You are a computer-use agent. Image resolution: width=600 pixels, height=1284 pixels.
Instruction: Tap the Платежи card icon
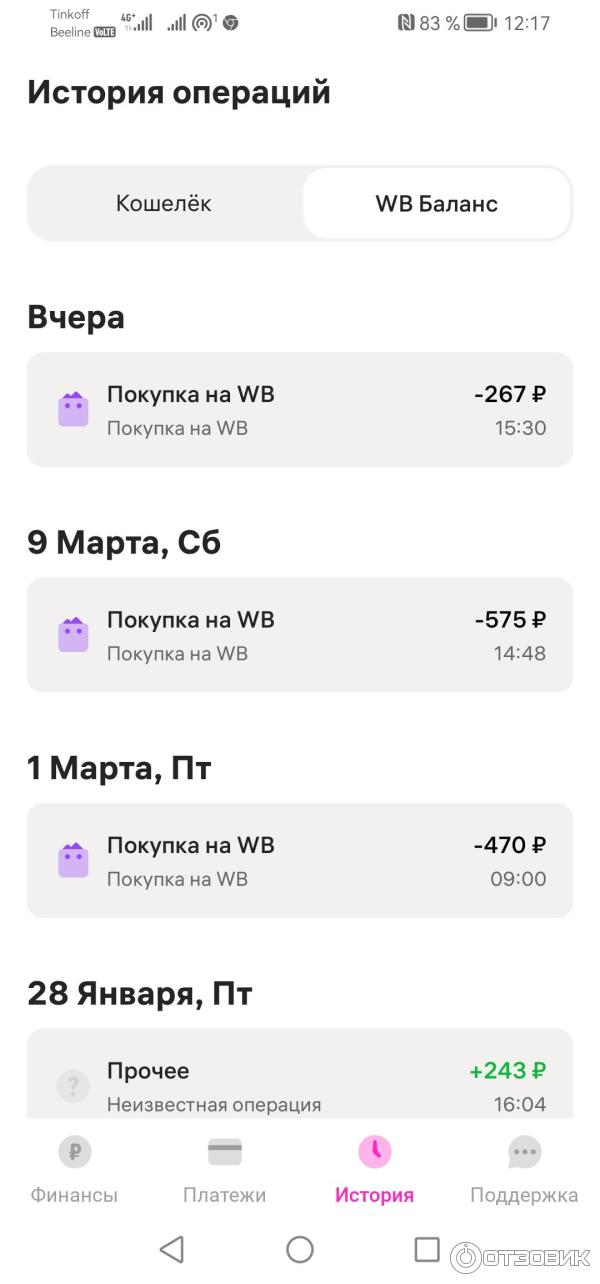point(225,1152)
